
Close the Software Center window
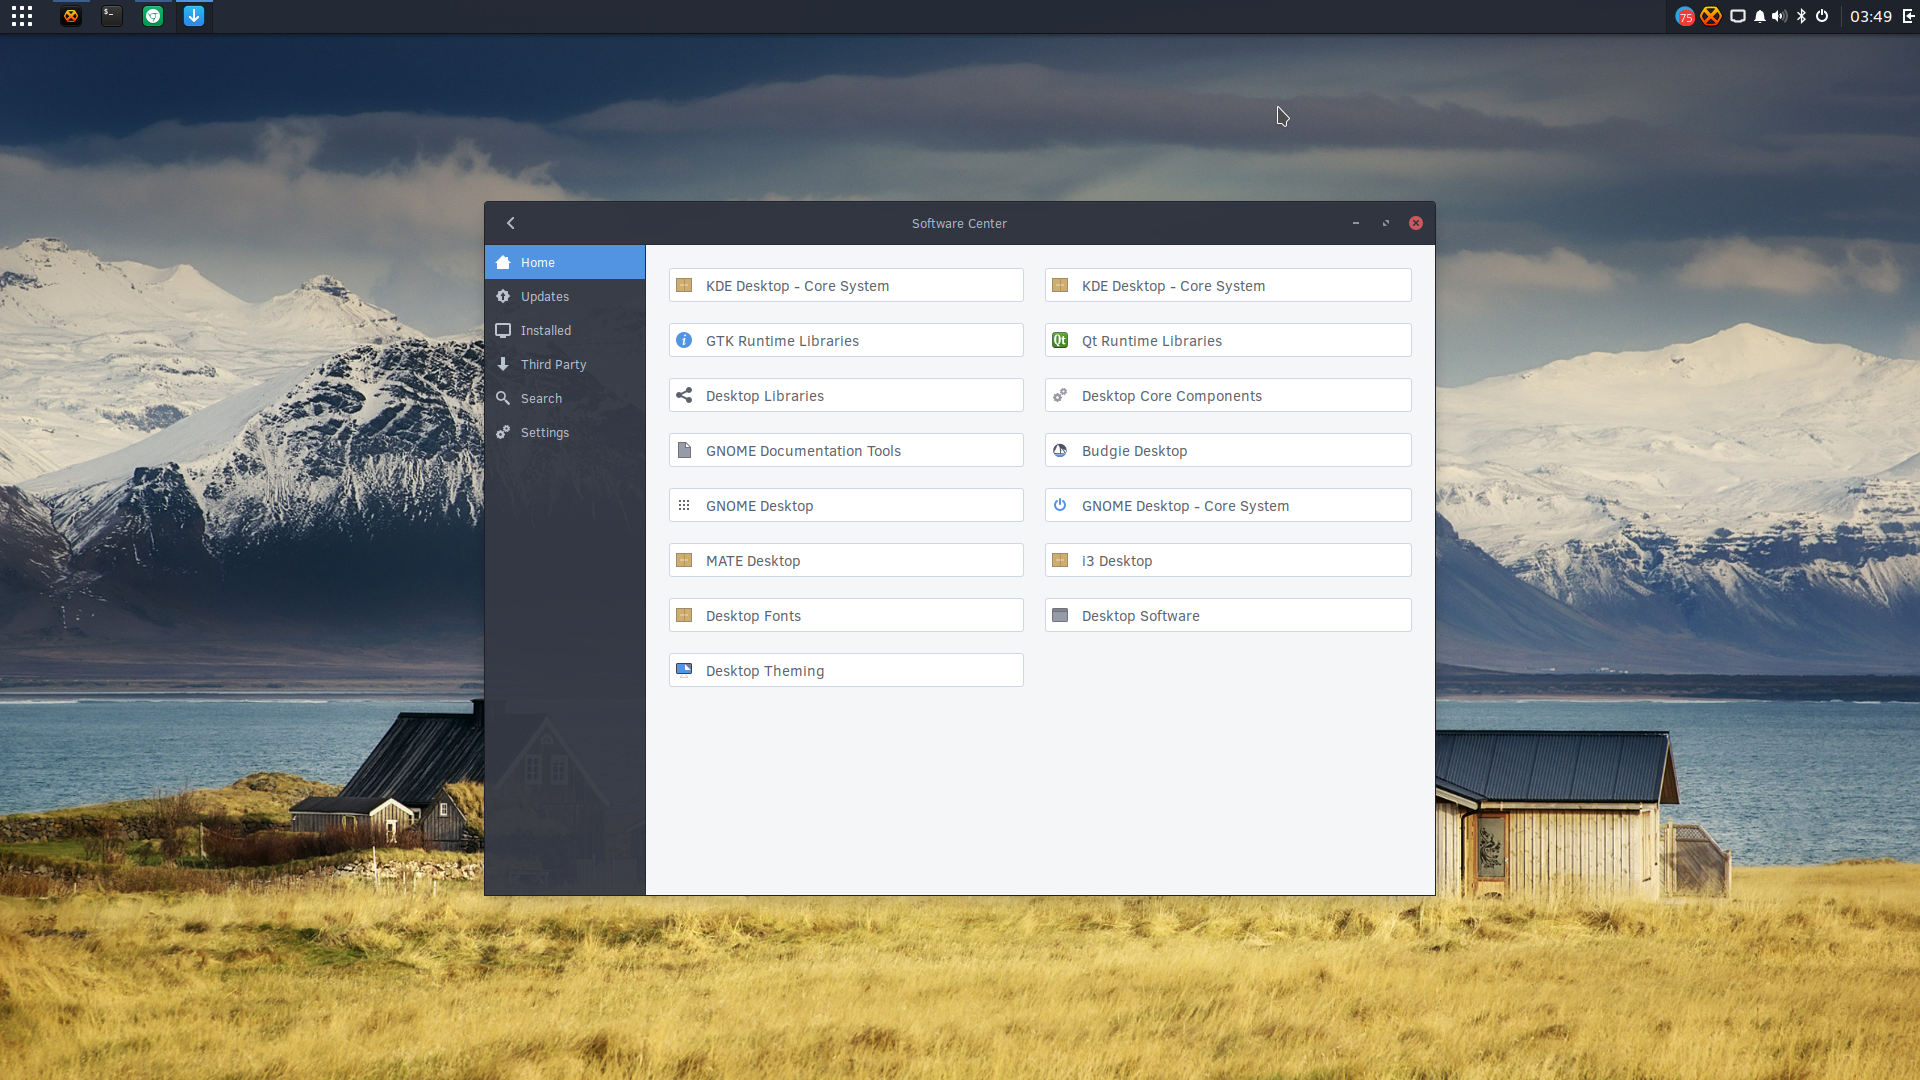(1416, 223)
